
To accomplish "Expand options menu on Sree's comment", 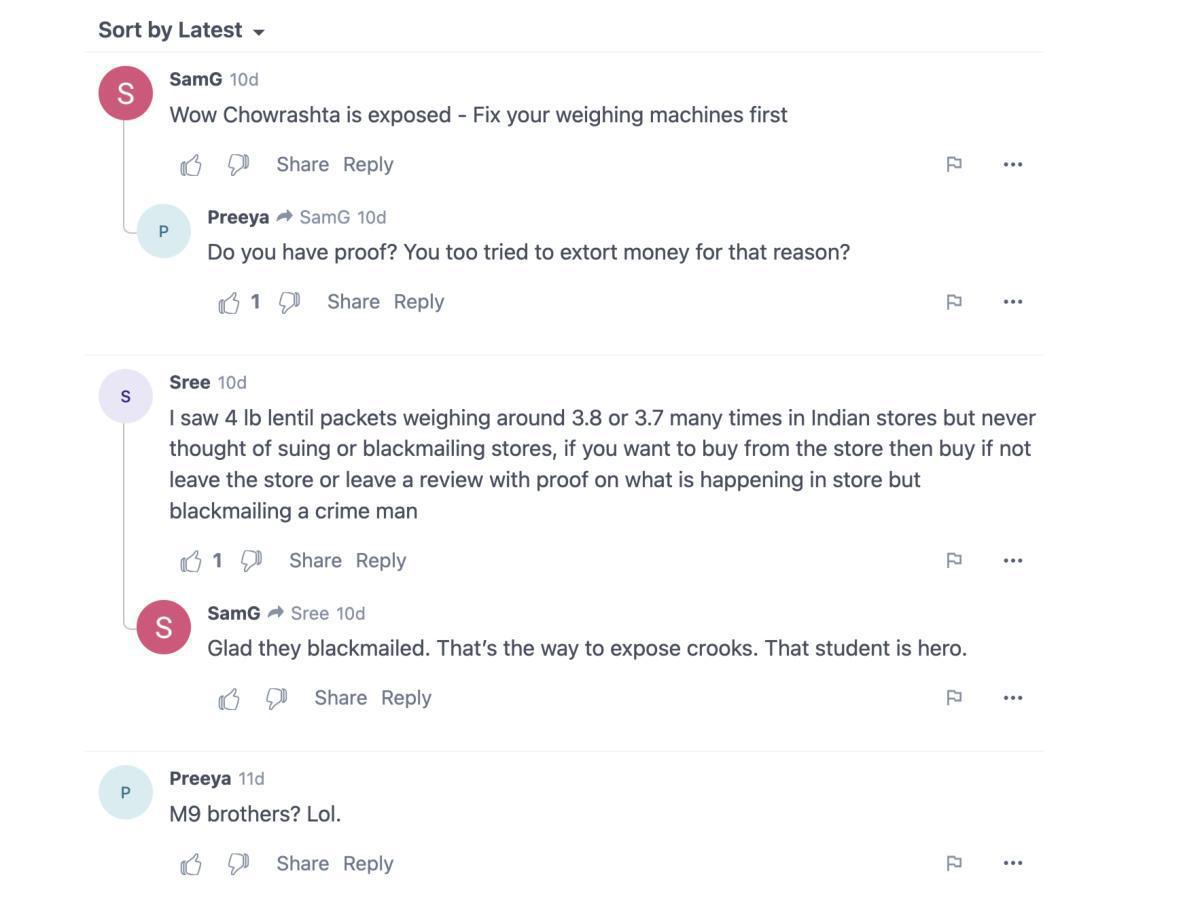I will [1012, 561].
